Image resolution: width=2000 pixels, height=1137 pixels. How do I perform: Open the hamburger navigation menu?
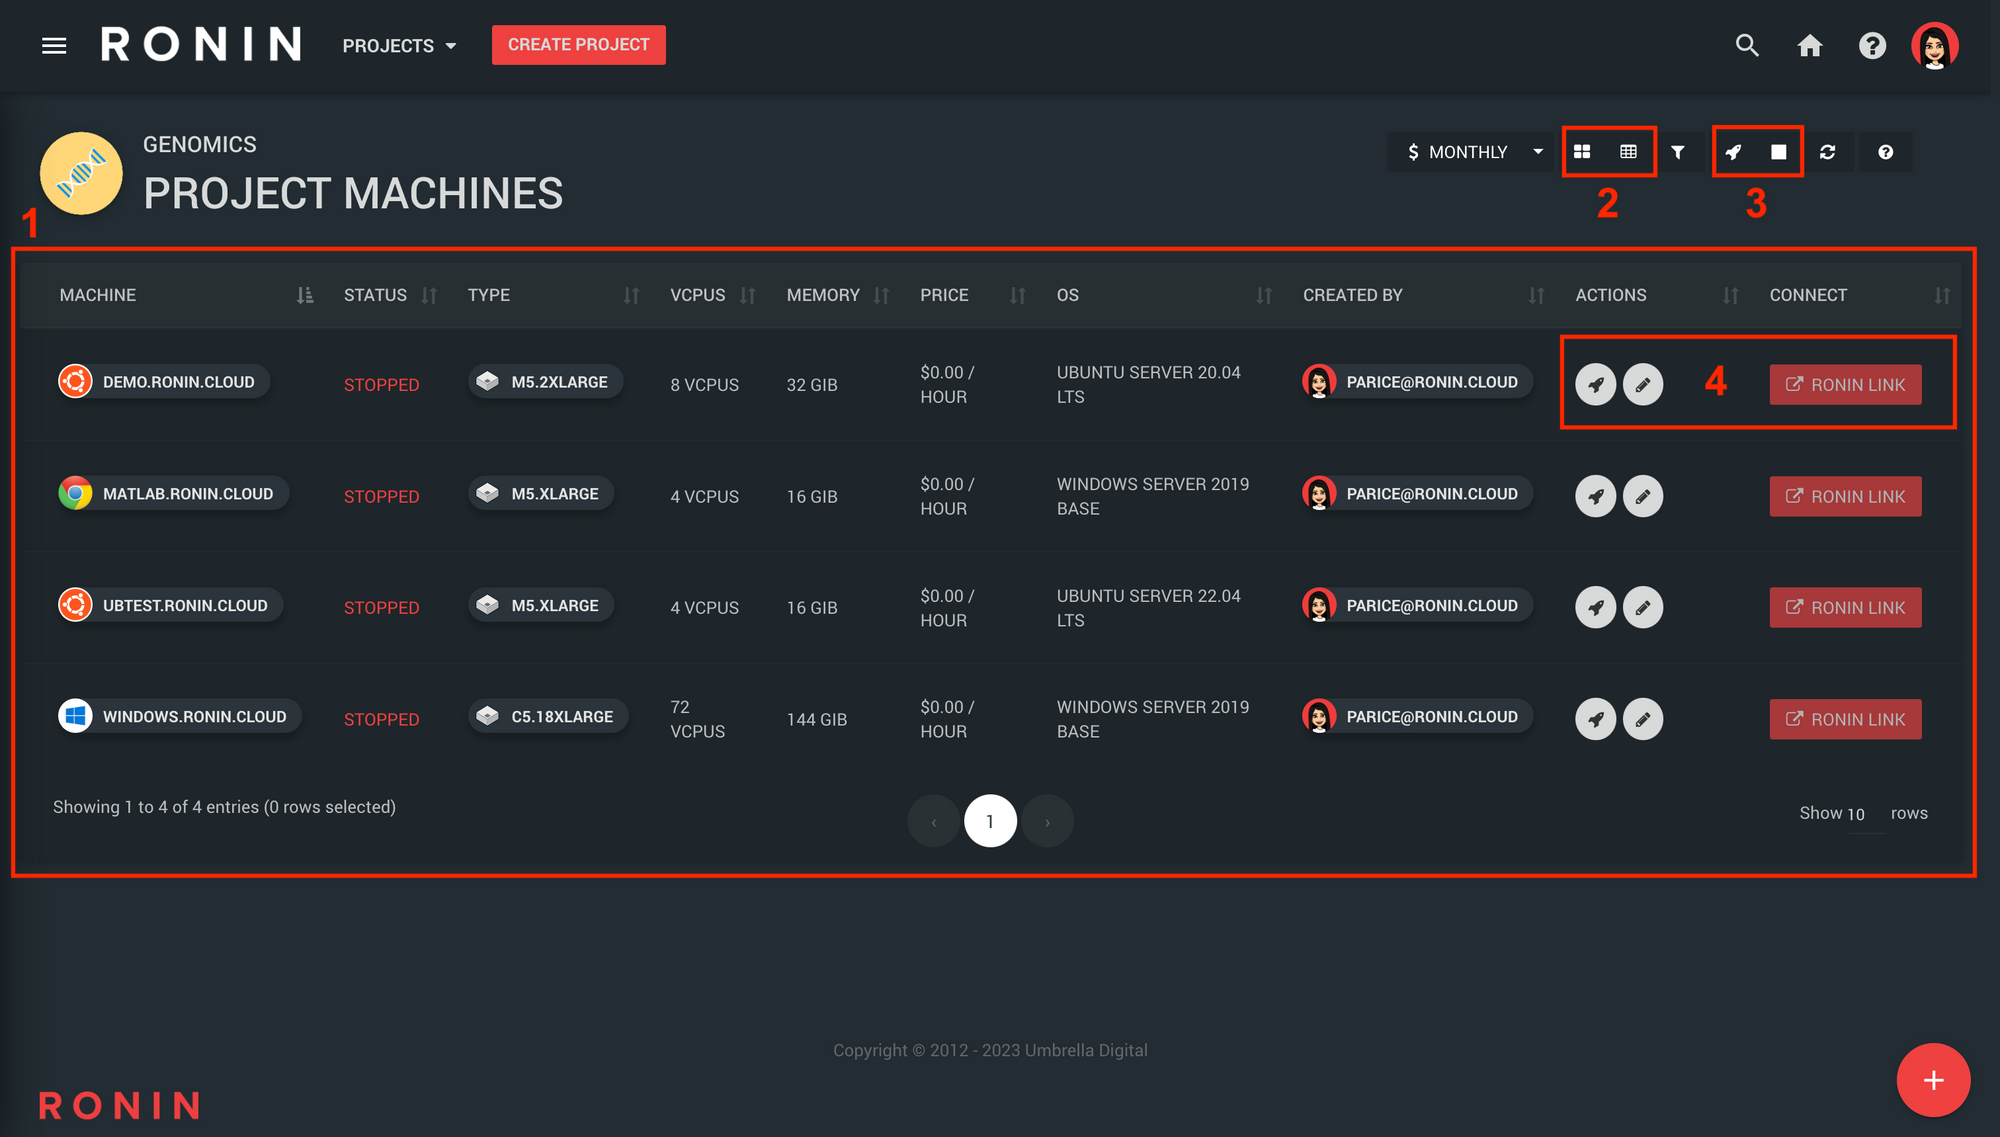point(54,46)
